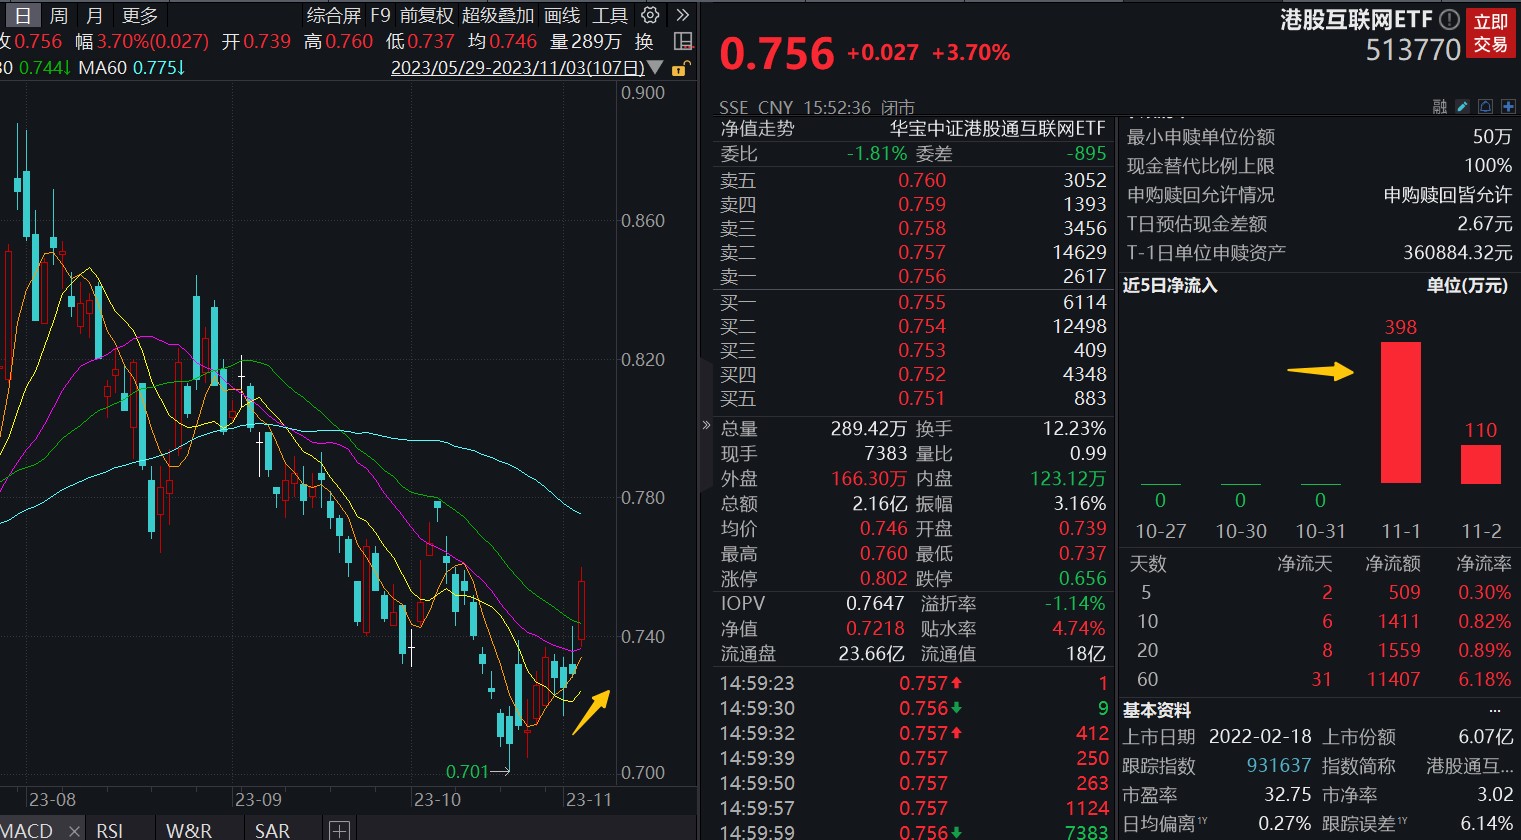Image resolution: width=1521 pixels, height=840 pixels.
Task: Add a new indicator plus box
Action: (339, 830)
